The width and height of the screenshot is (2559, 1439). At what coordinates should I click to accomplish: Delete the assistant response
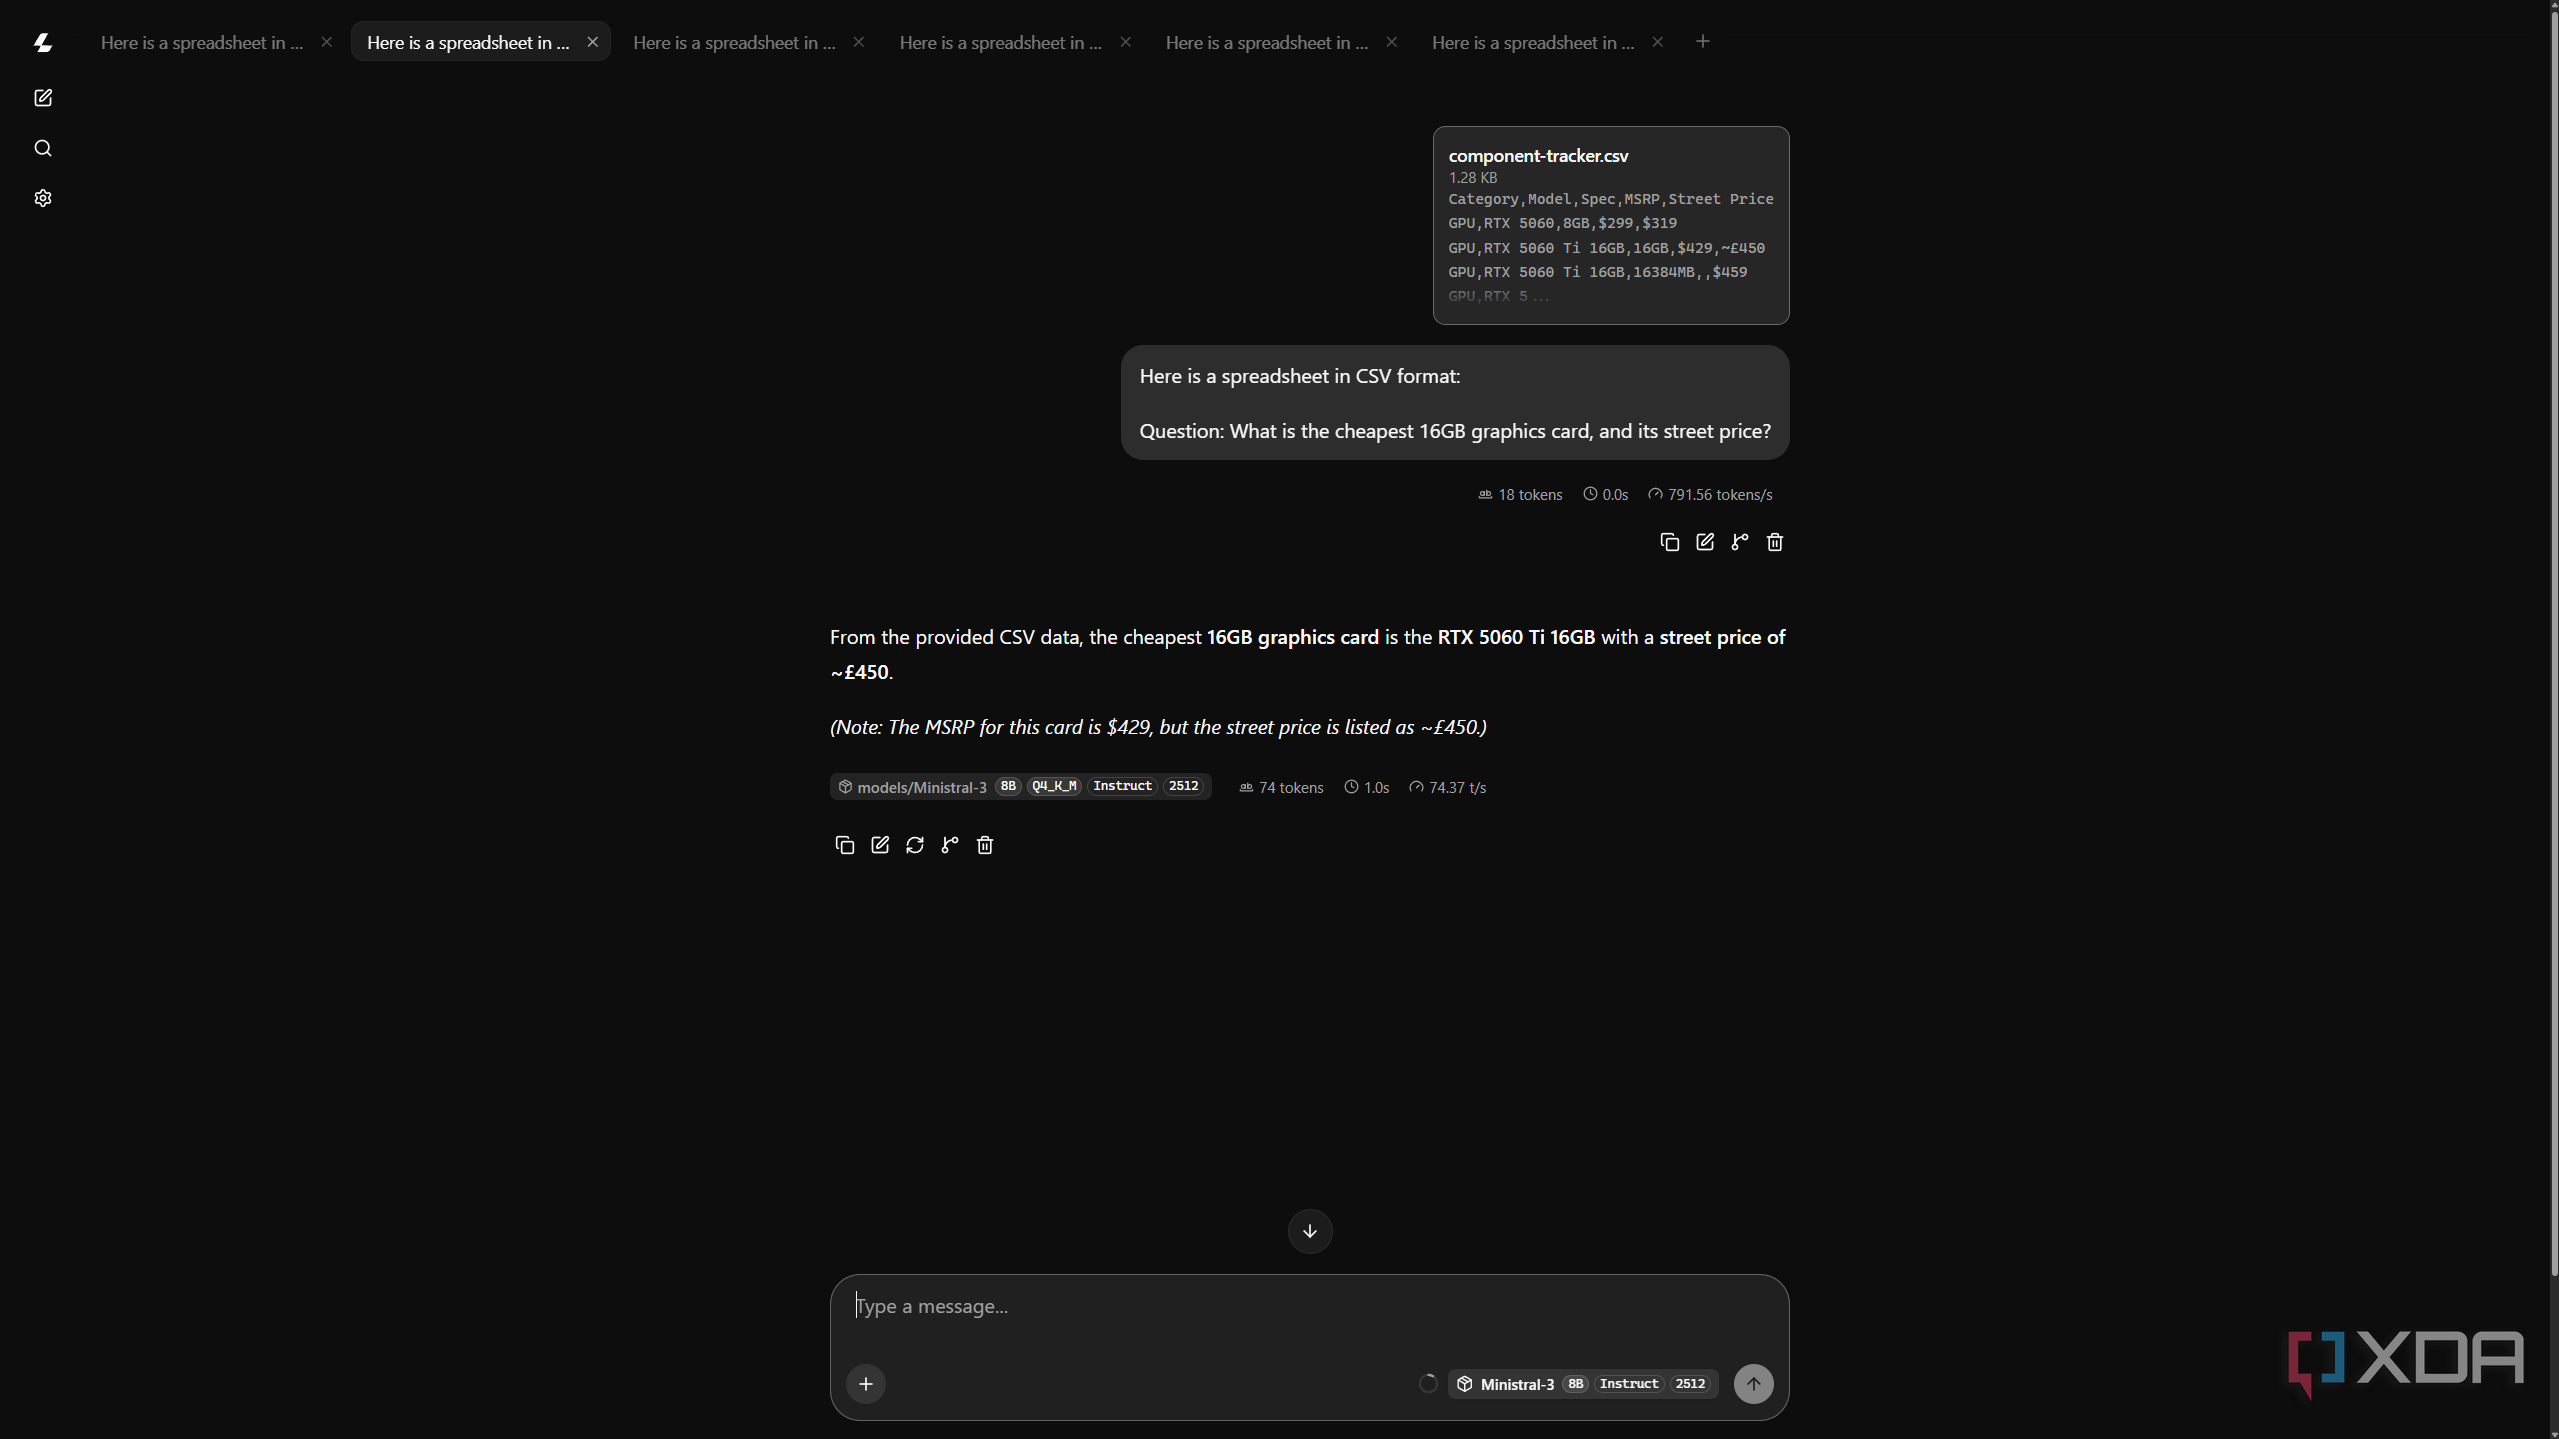[x=985, y=845]
